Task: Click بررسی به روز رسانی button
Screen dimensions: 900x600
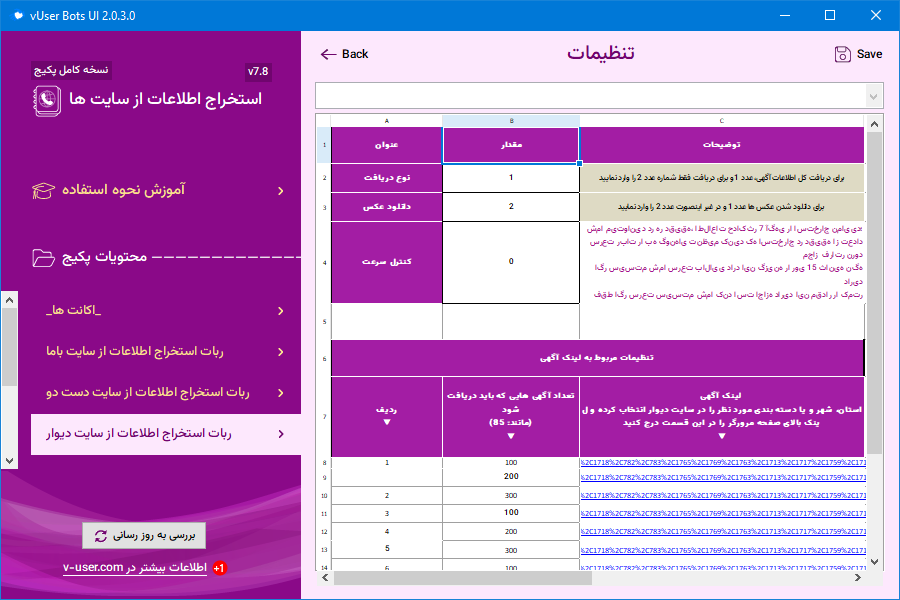Action: coord(144,536)
